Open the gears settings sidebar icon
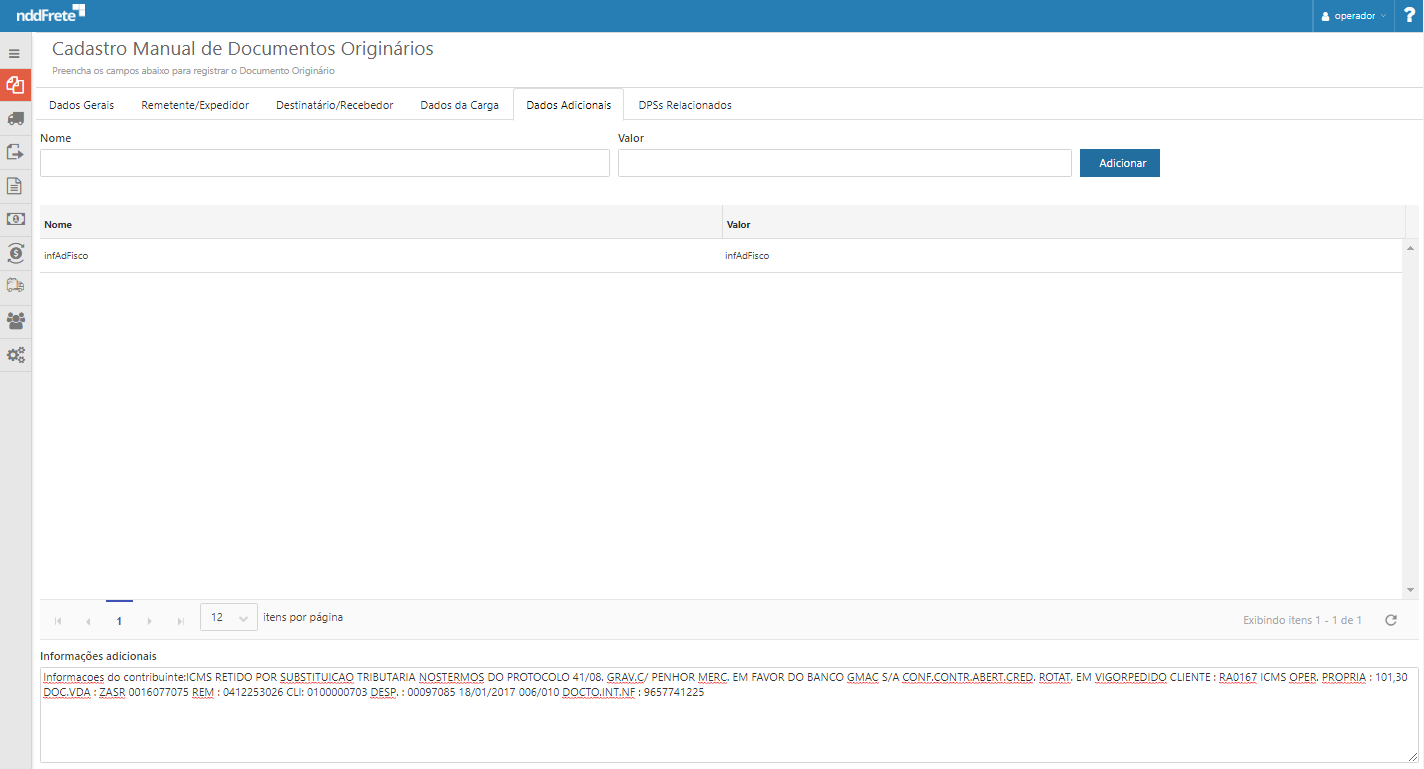This screenshot has height=769, width=1424. (x=15, y=355)
